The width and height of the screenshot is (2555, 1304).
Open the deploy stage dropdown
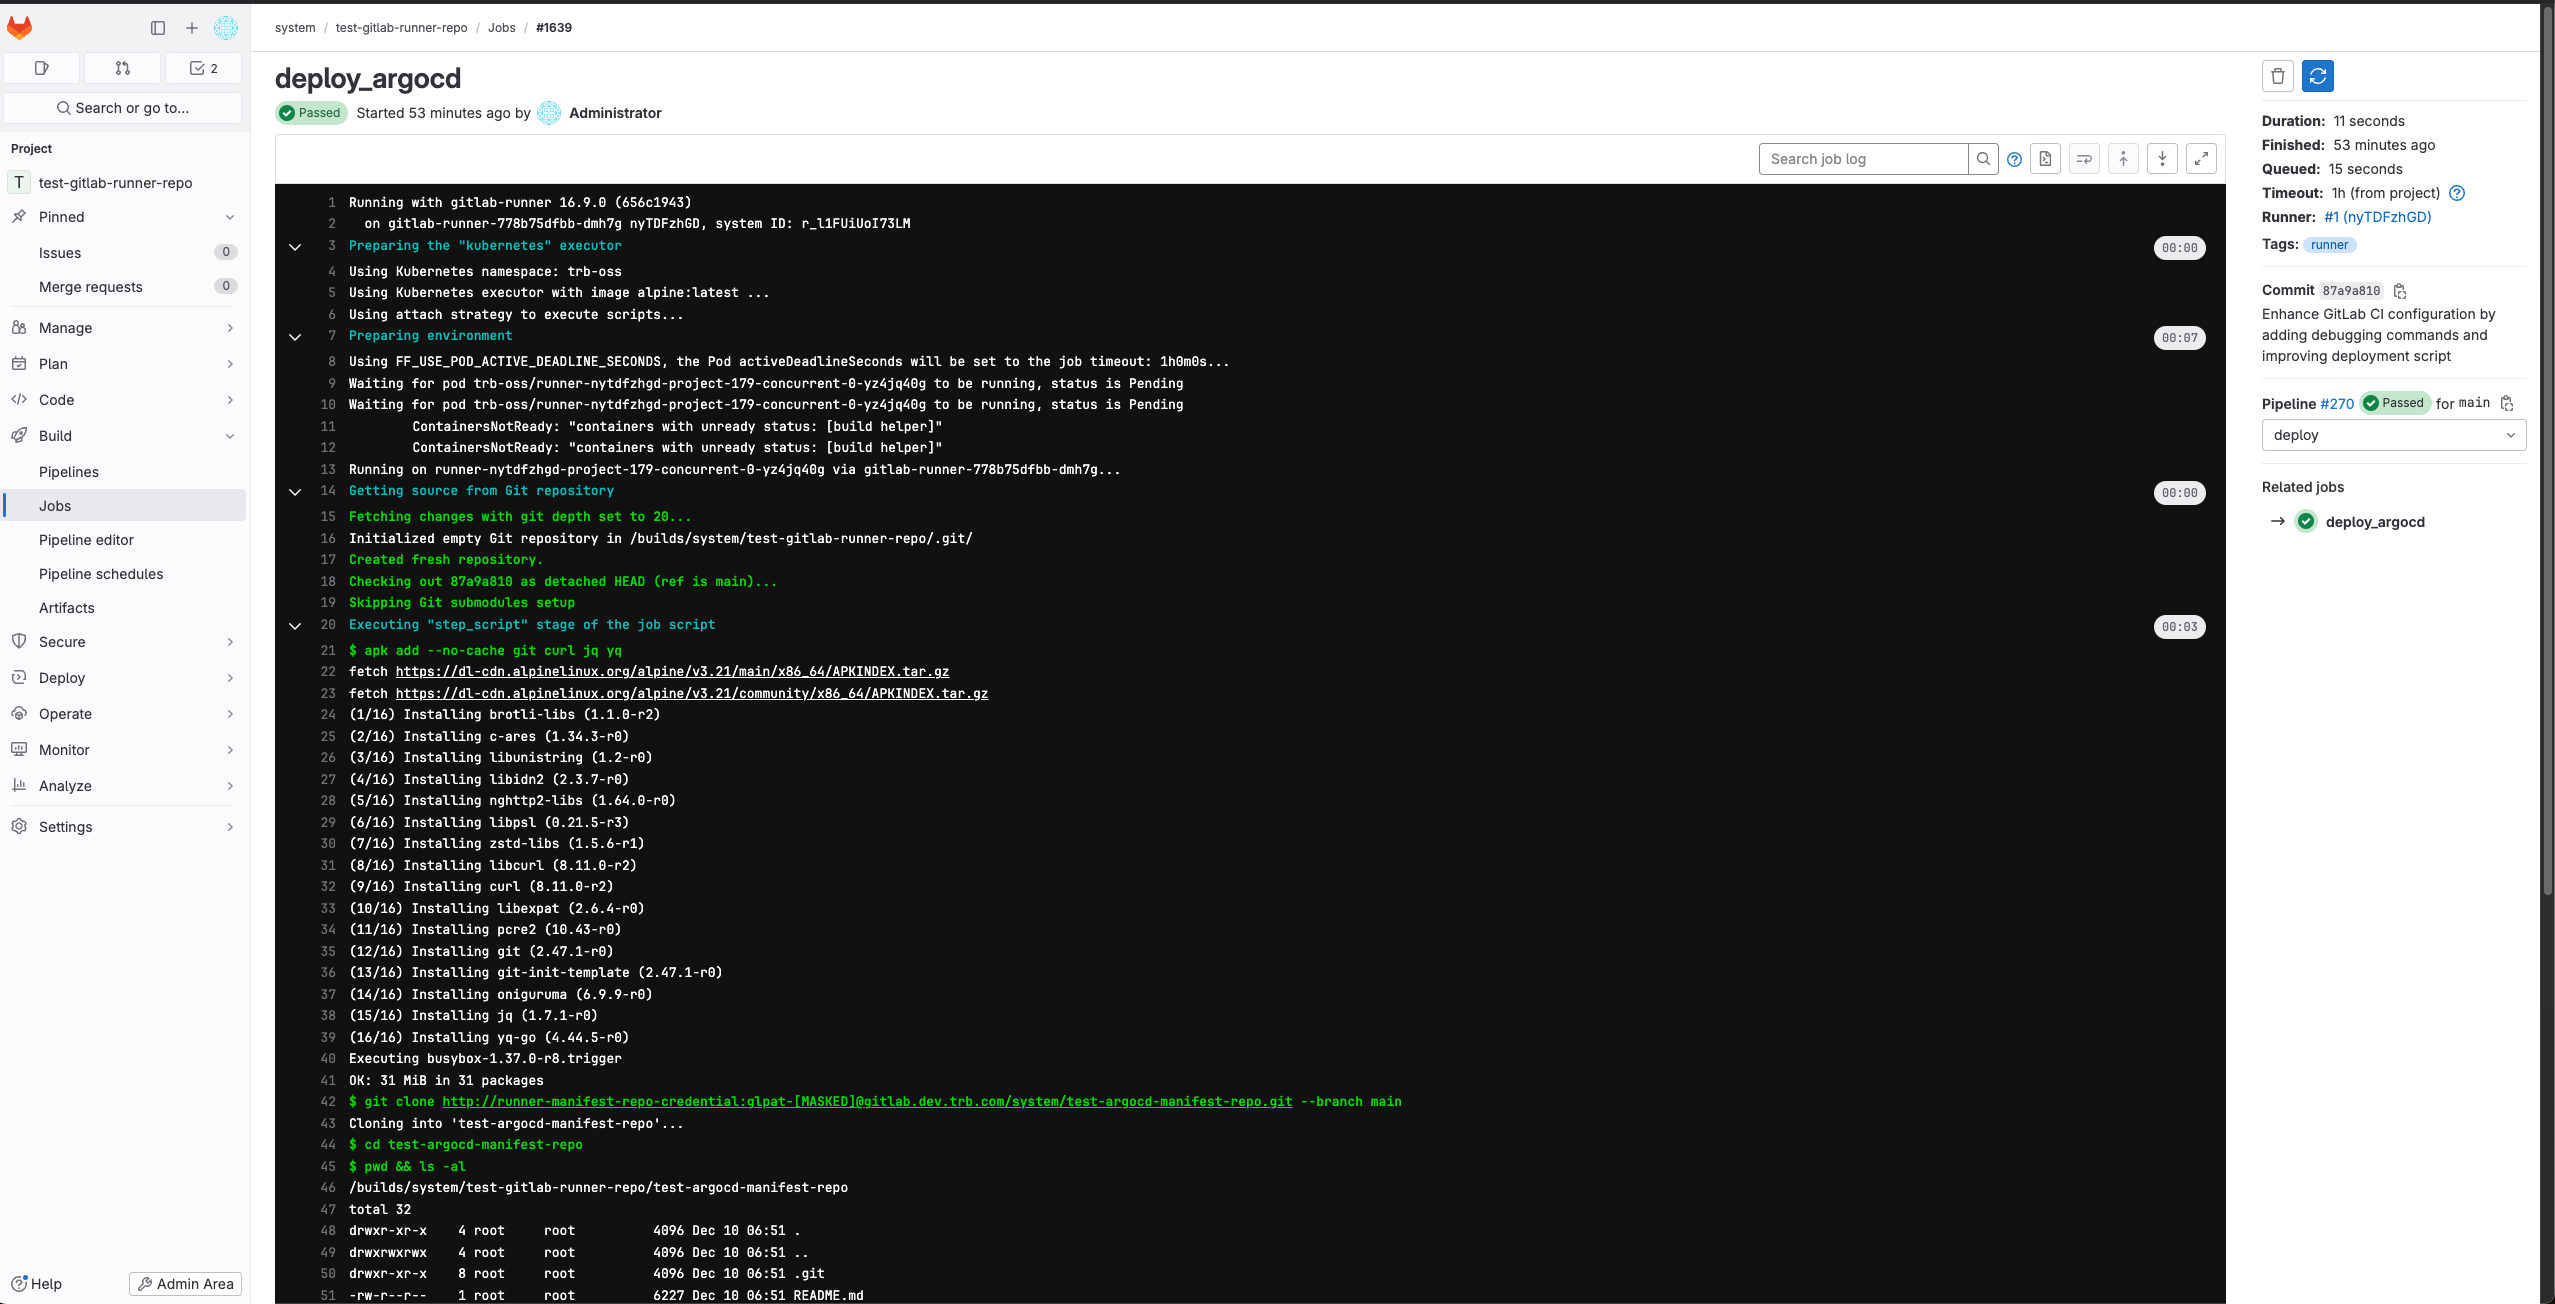2393,435
